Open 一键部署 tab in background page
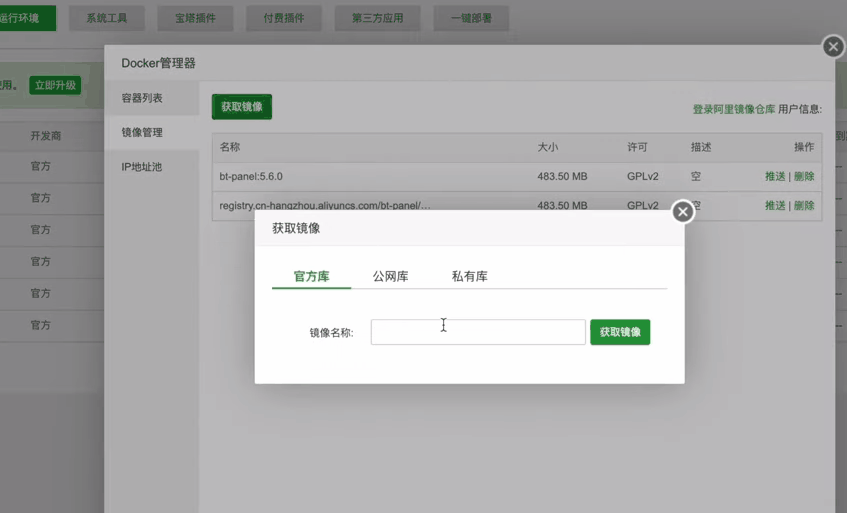 pyautogui.click(x=472, y=18)
